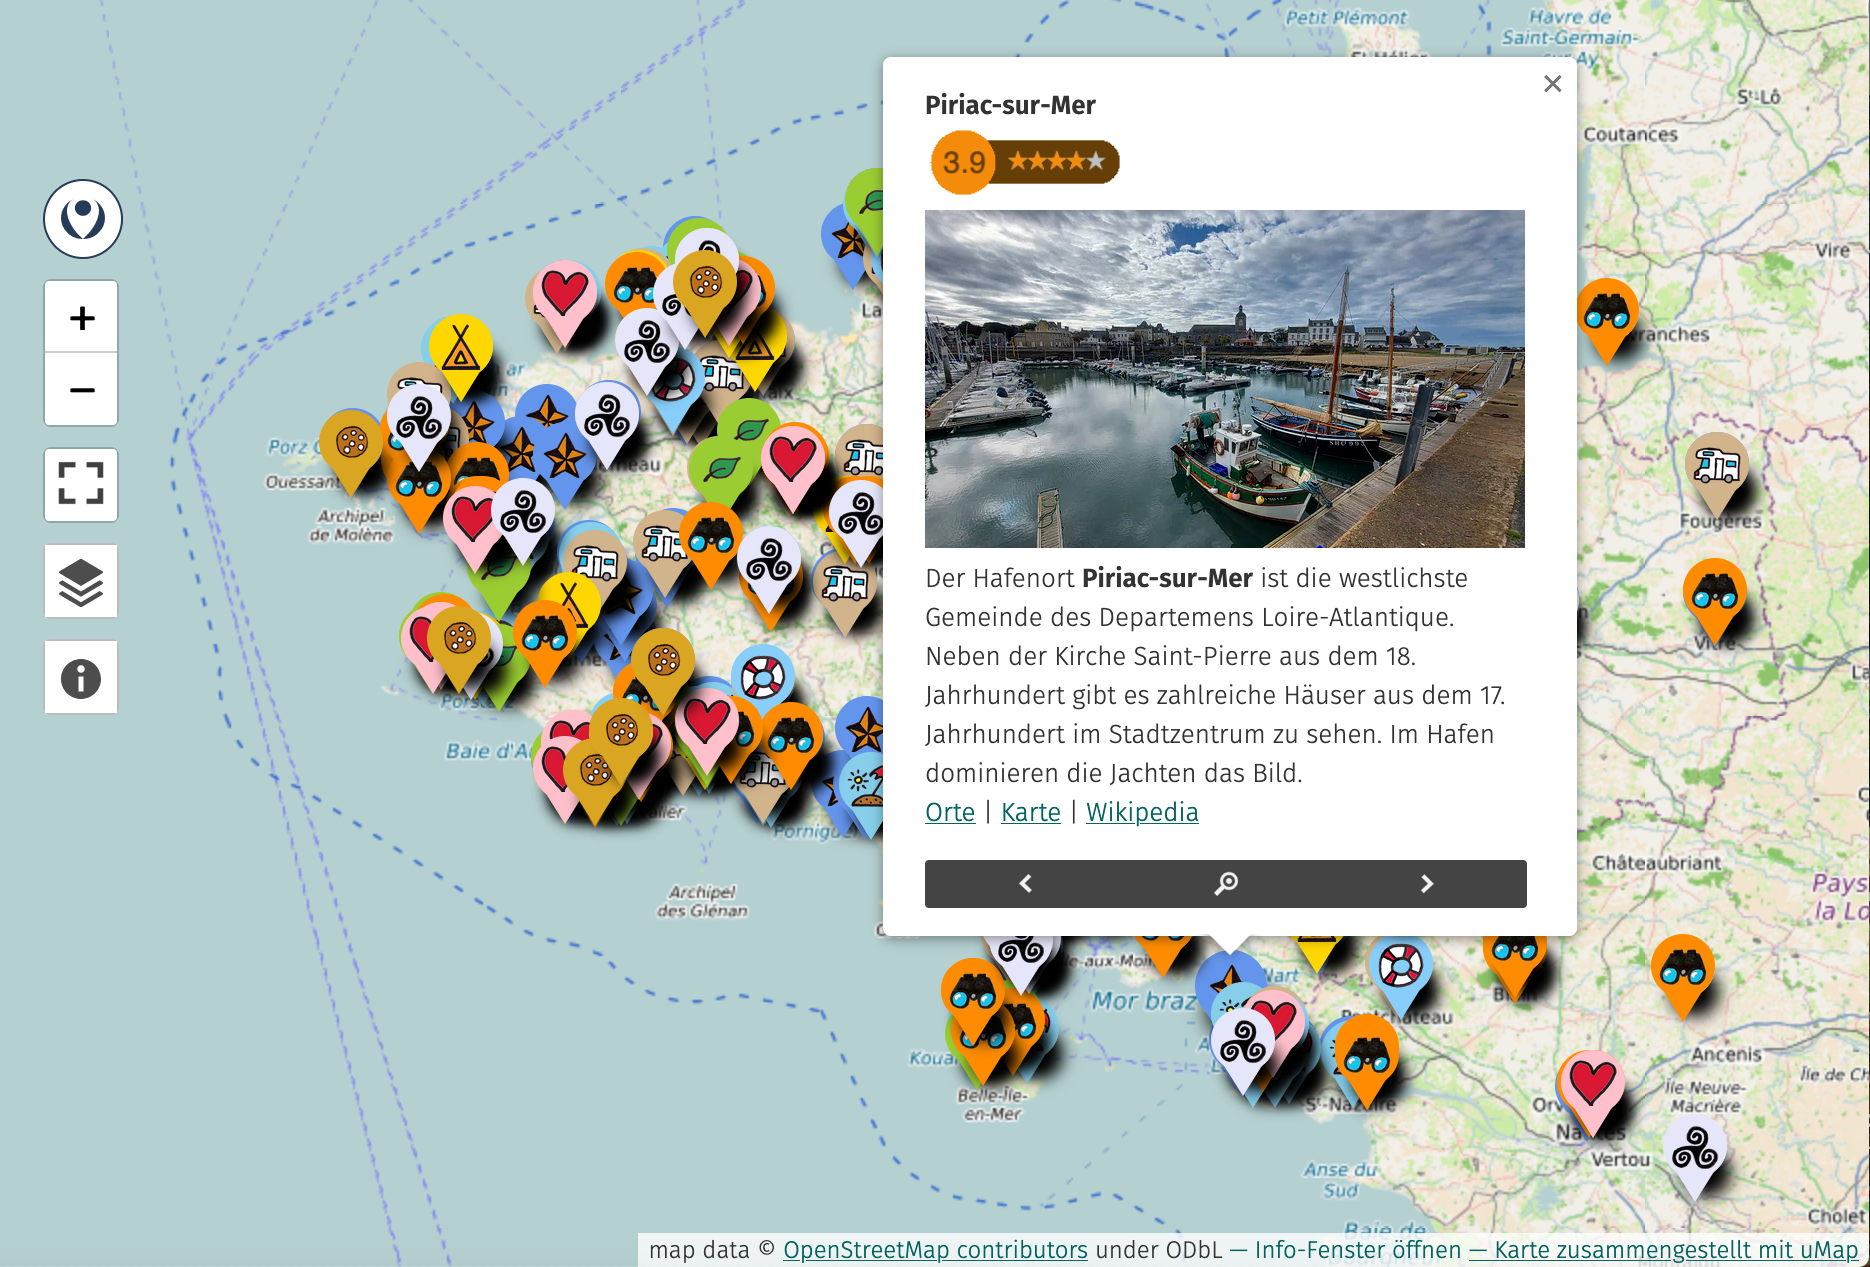Image resolution: width=1870 pixels, height=1267 pixels.
Task: Click the Piriac-sur-Mer harbor photo
Action: (x=1225, y=379)
